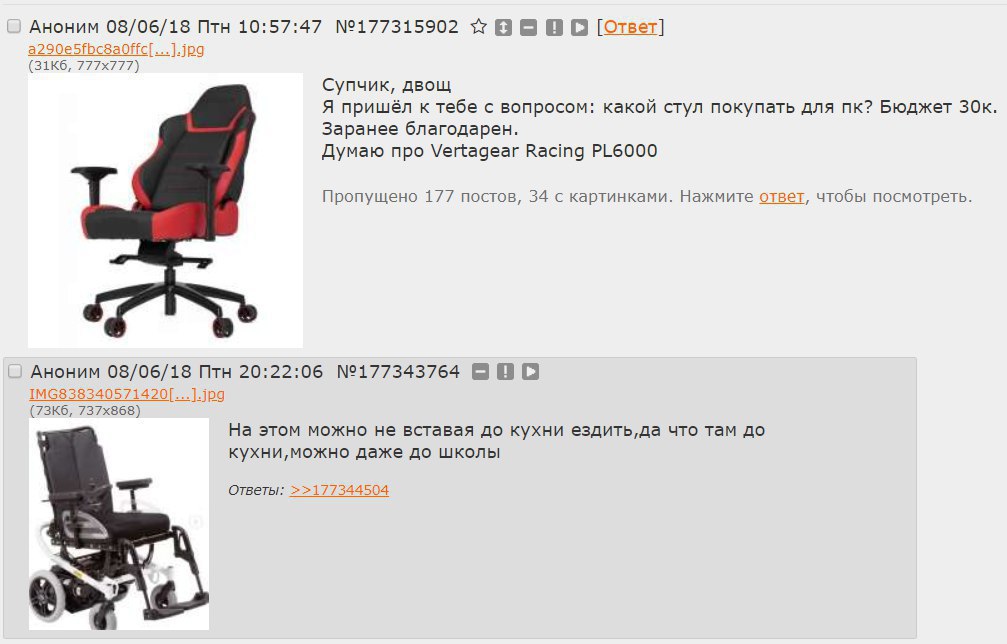Expand the gaming chair thumbnail image
Viewport: 1007px width, 644px height.
[165, 210]
